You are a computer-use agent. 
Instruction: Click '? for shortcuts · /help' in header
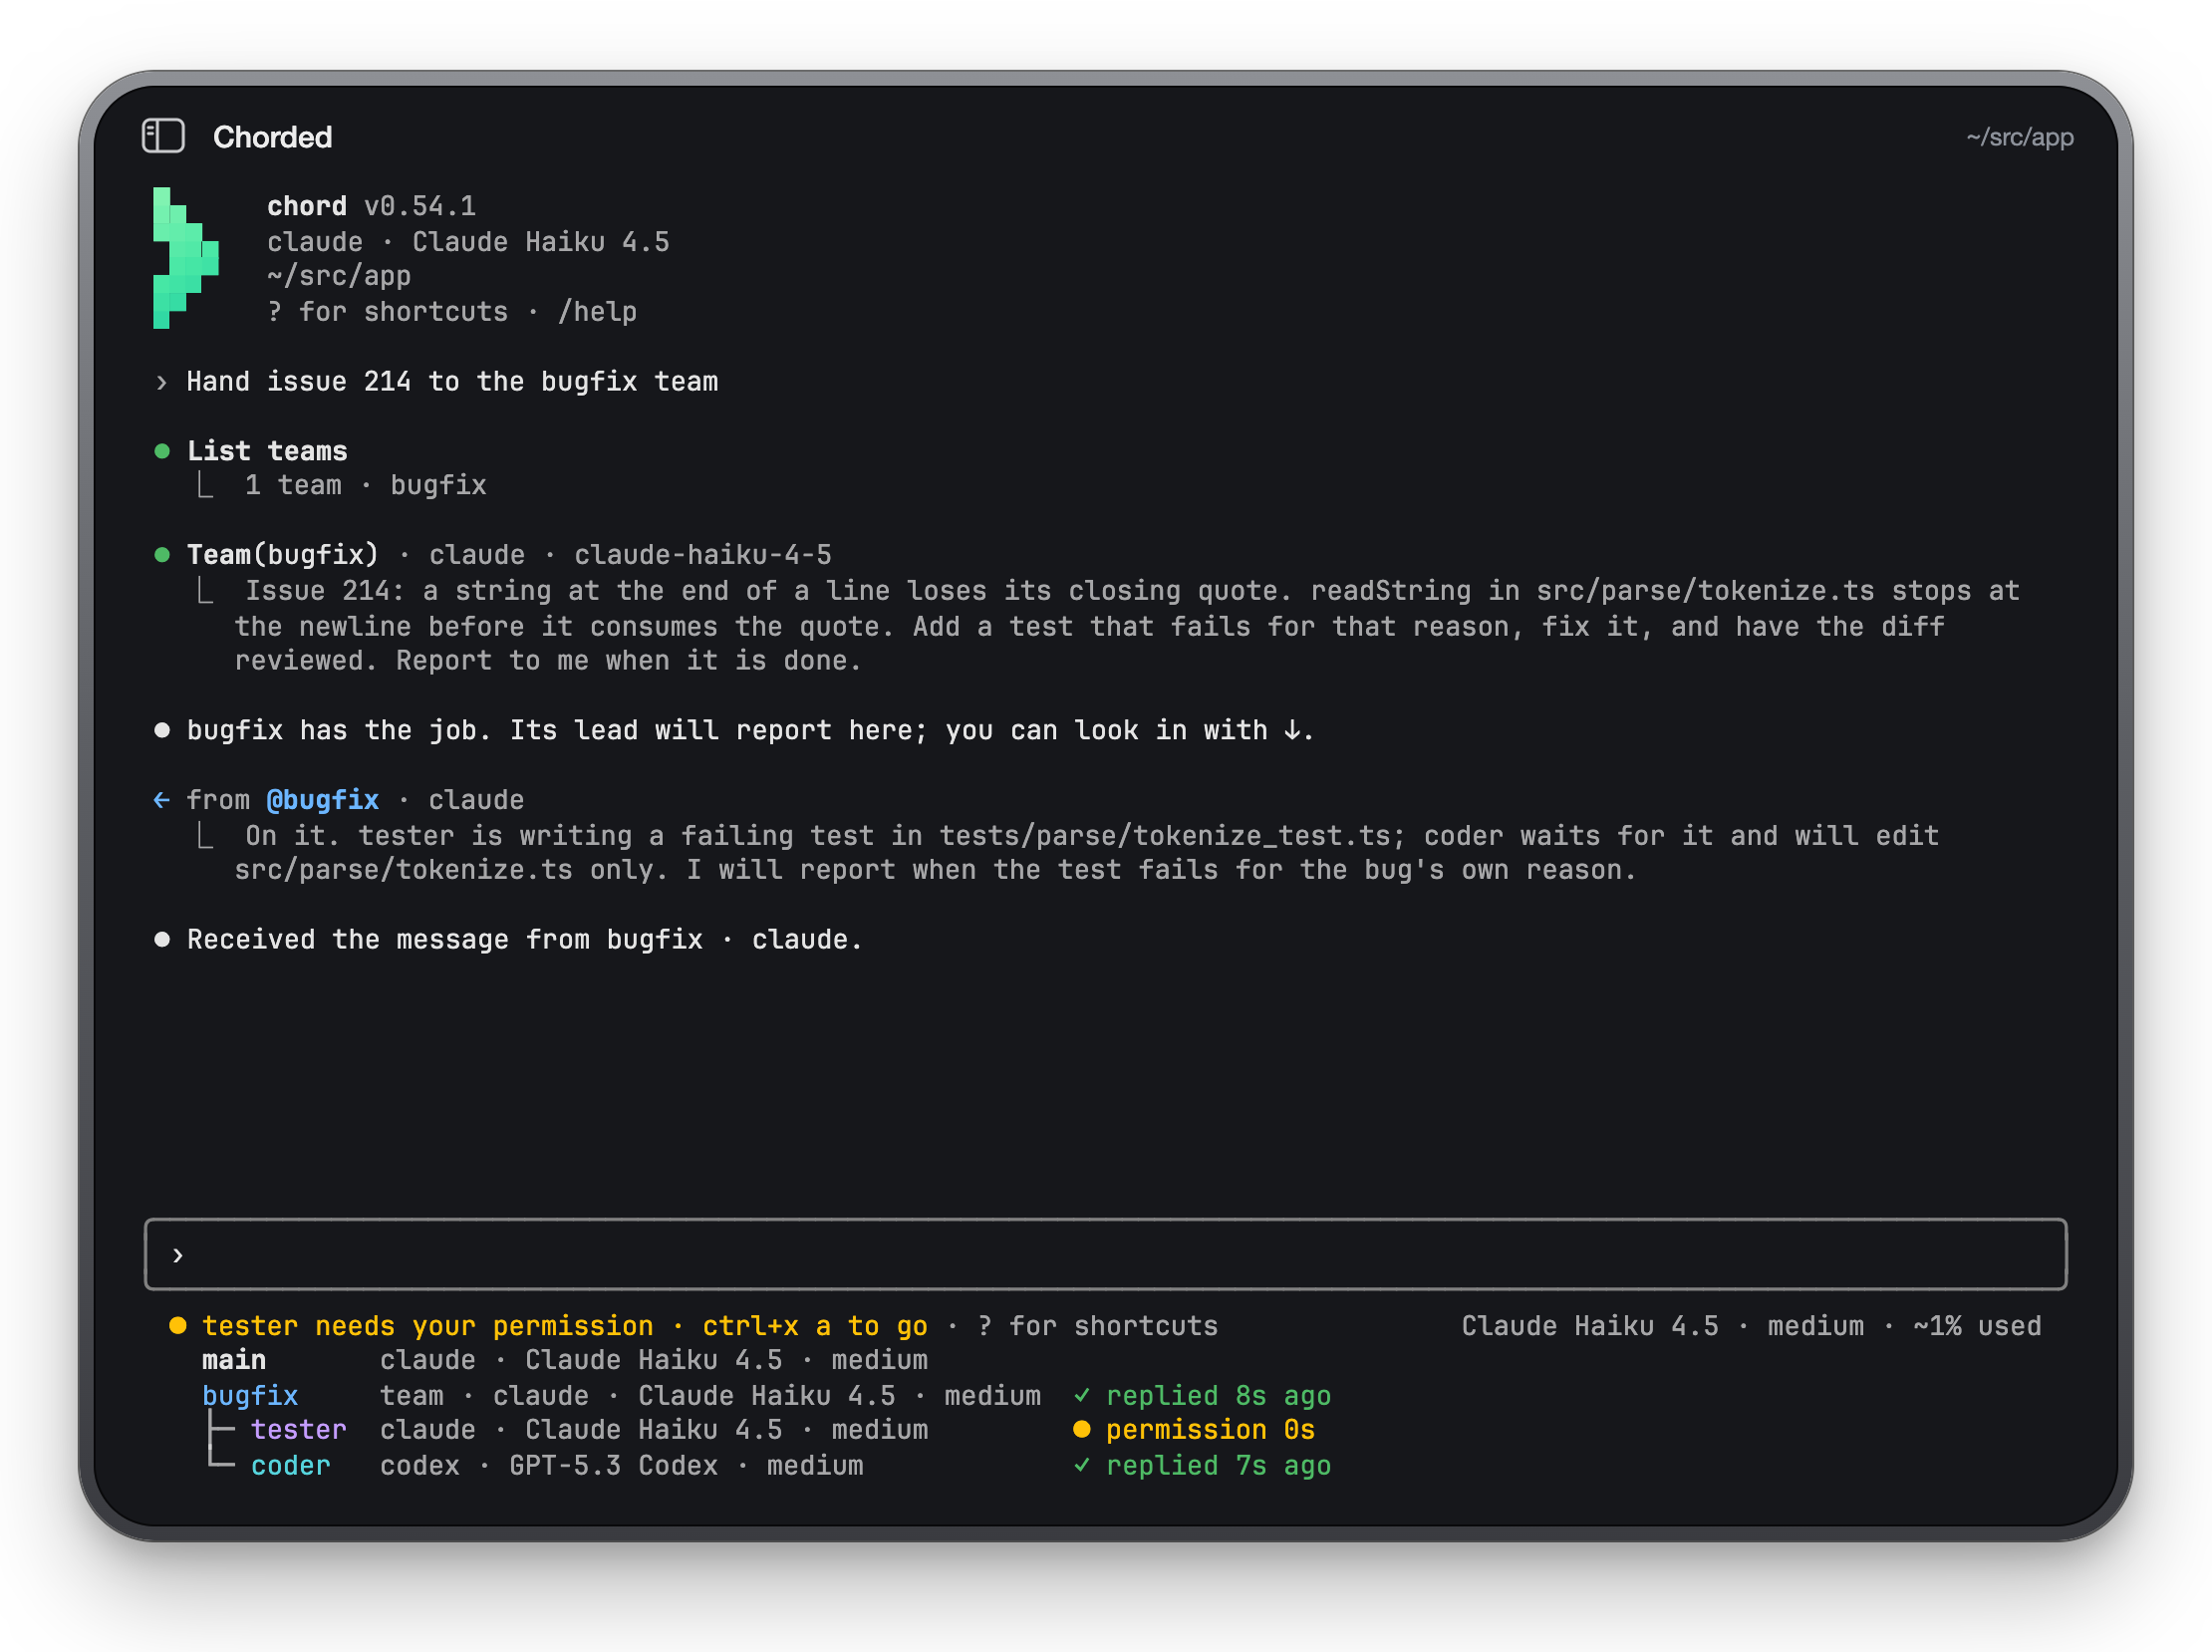tap(452, 312)
